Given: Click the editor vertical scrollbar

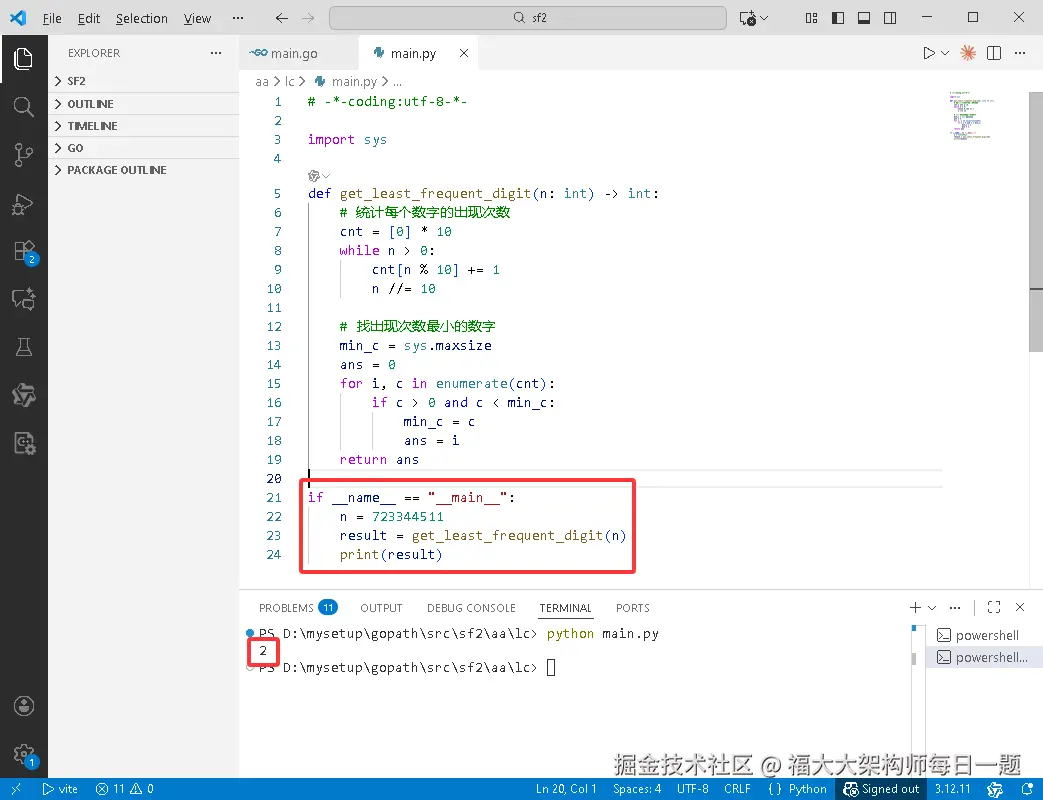Looking at the screenshot, I should click(x=1036, y=223).
